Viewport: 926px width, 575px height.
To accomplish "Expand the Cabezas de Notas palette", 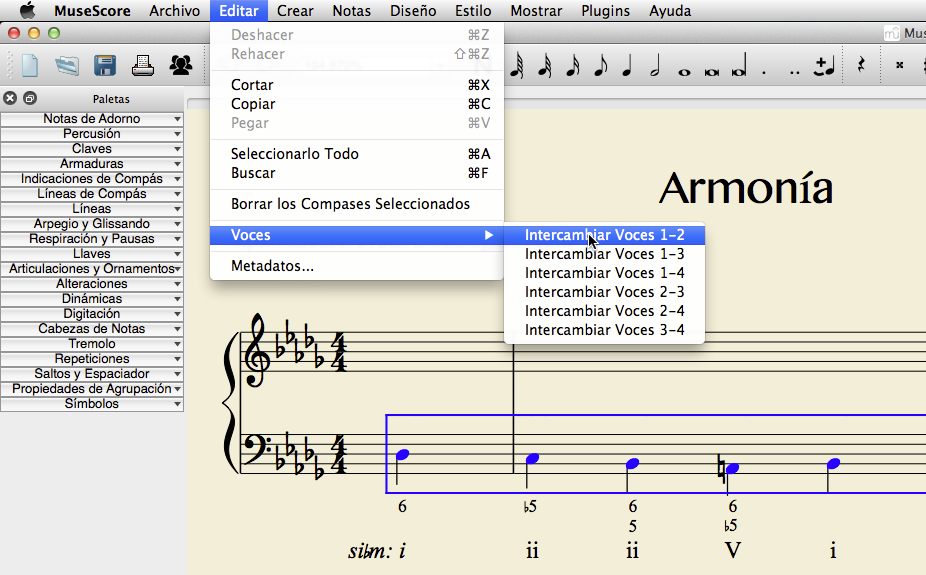I will (x=92, y=329).
